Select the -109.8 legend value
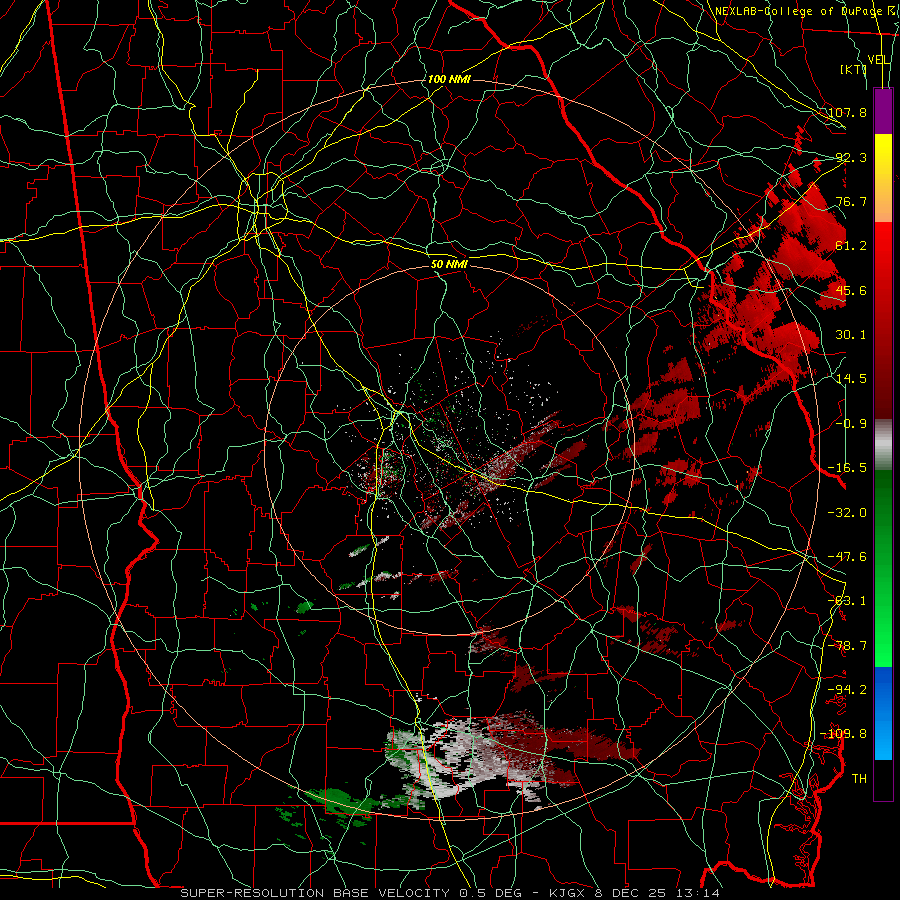Viewport: 900px width, 900px height. (844, 734)
